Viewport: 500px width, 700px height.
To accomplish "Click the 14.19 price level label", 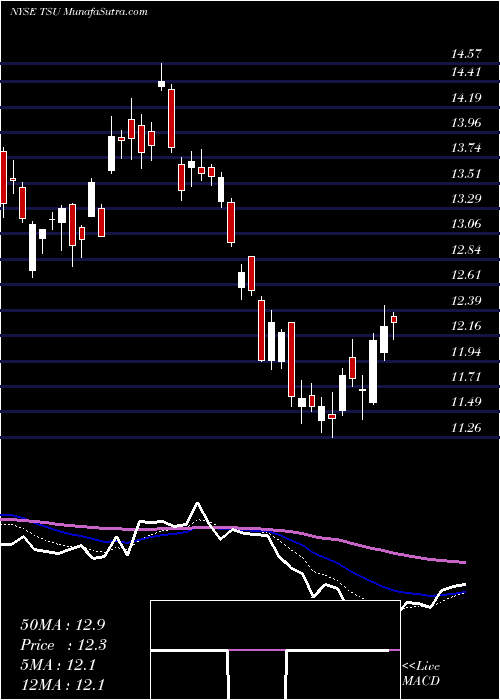I will tap(466, 97).
